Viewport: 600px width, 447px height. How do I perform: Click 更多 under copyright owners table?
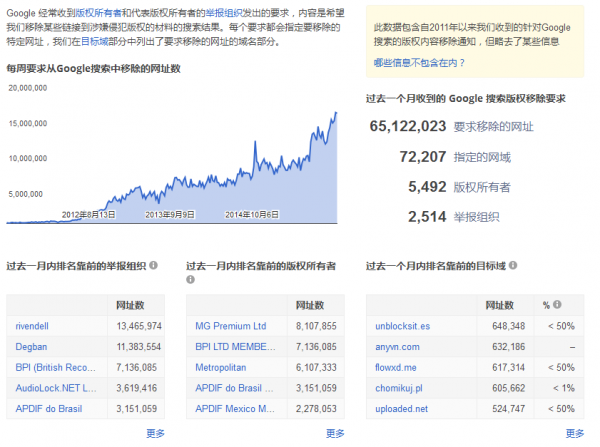pos(335,433)
